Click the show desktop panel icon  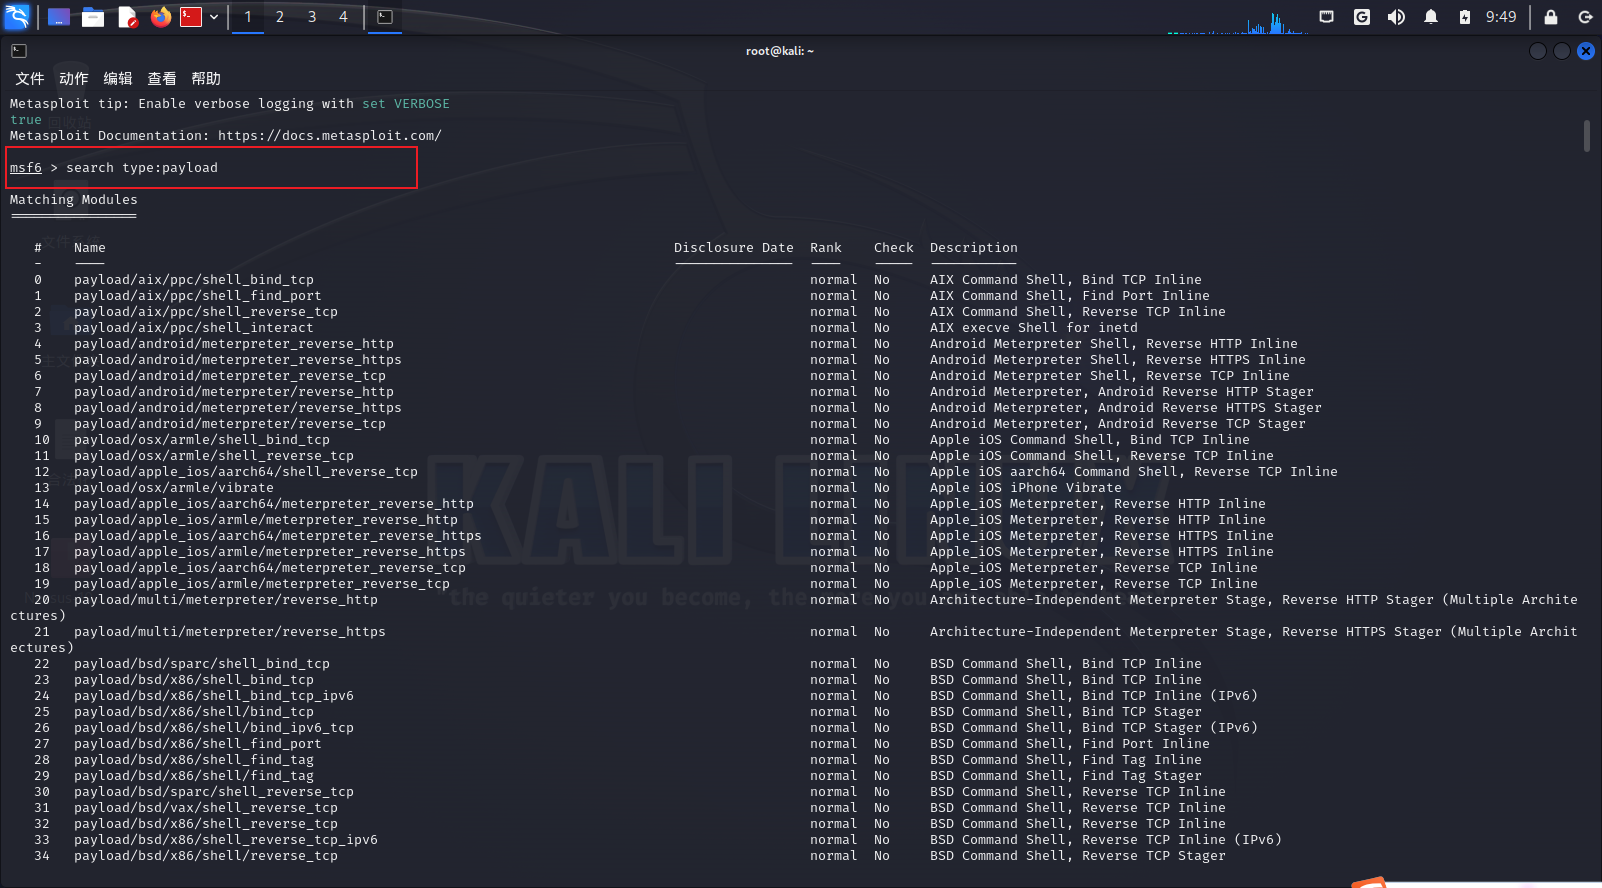(x=59, y=17)
